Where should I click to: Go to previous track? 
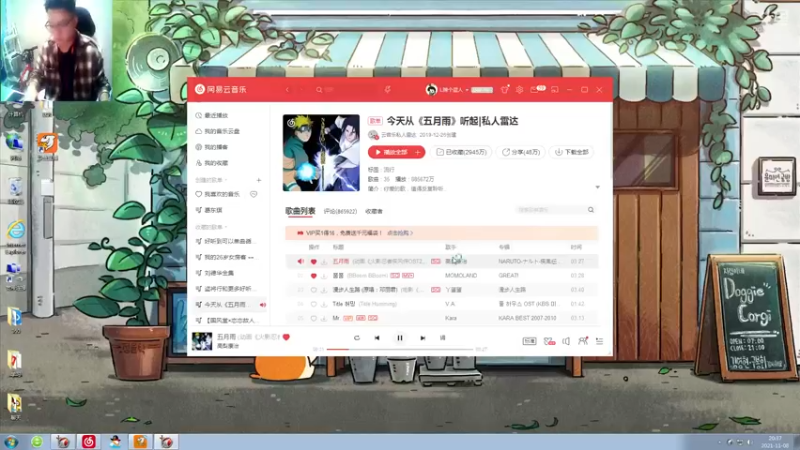click(x=377, y=338)
